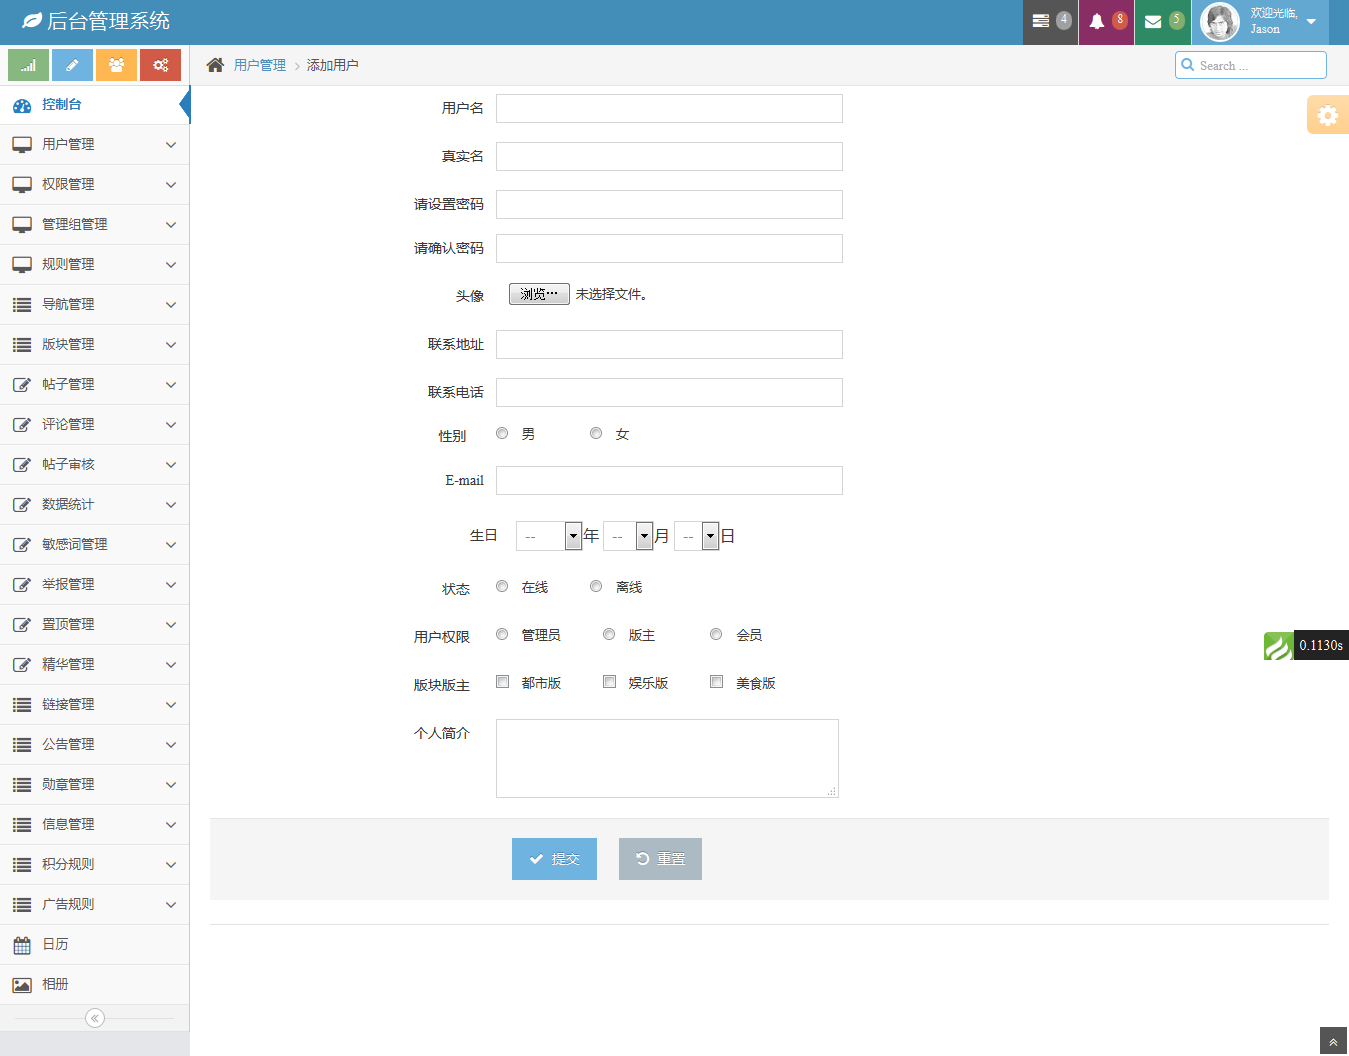This screenshot has width=1349, height=1056.
Task: Collapse the sidebar with double-arrow icon
Action: (x=95, y=1018)
